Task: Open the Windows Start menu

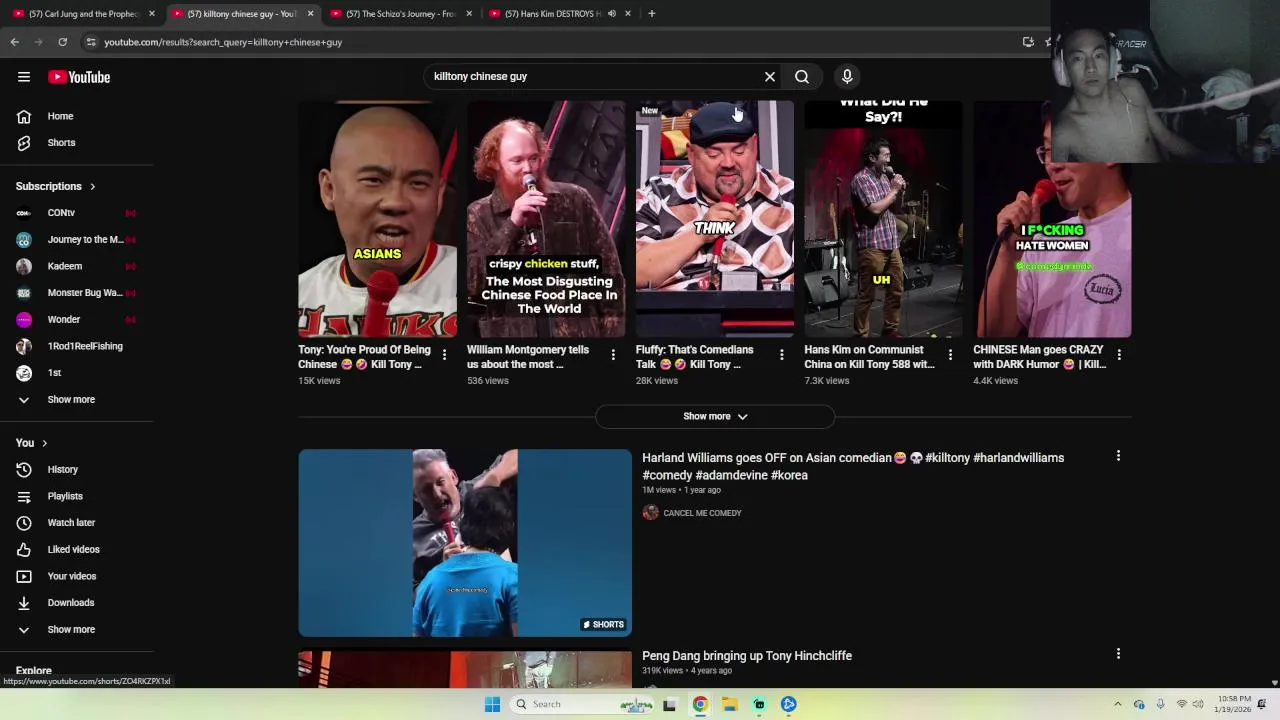Action: pos(492,704)
